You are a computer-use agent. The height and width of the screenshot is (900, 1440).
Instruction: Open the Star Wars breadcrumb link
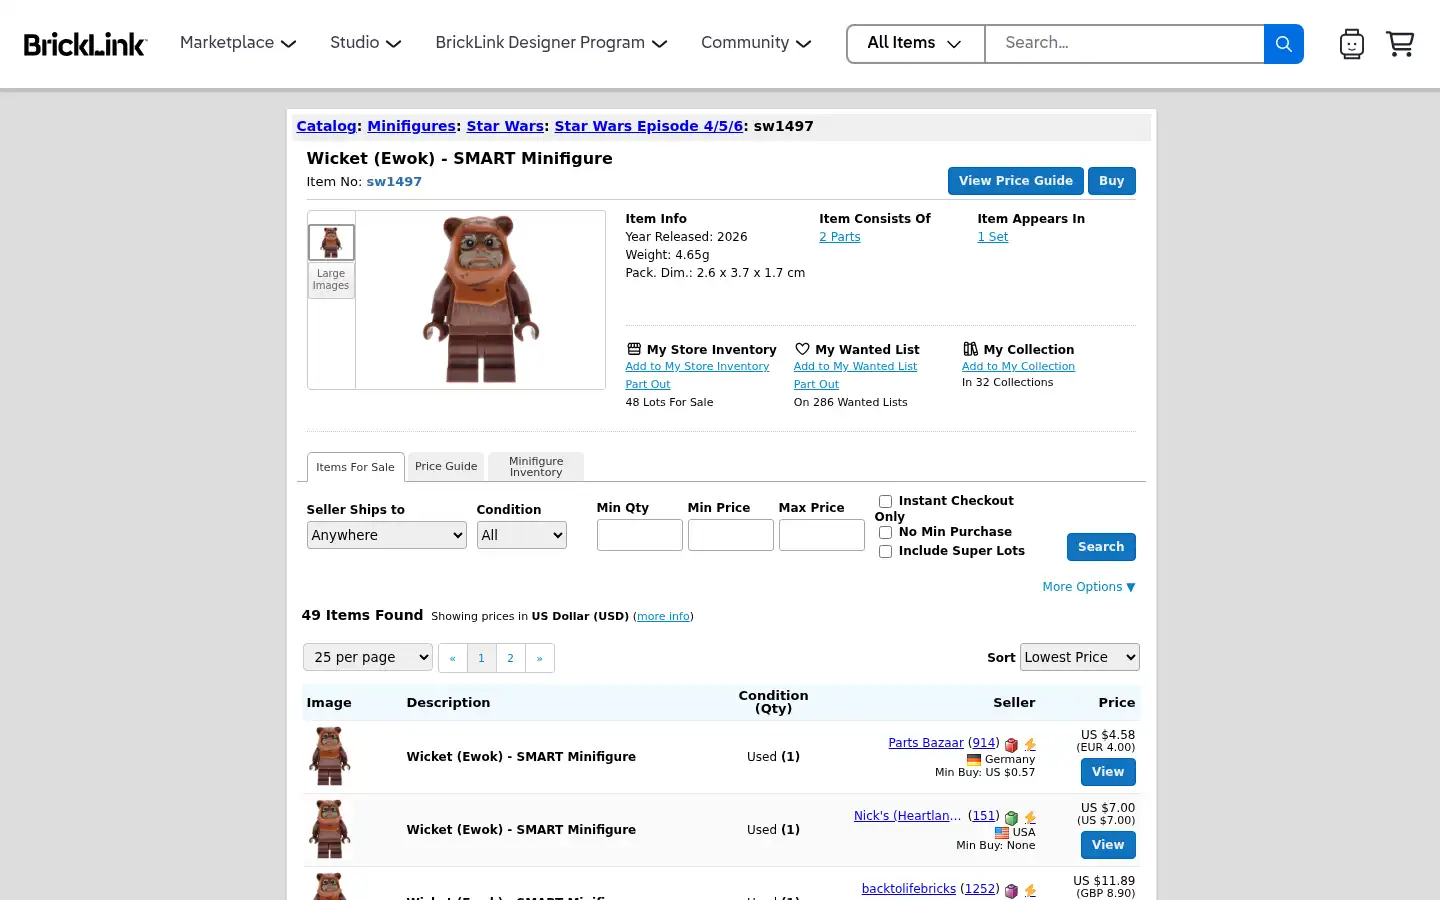tap(505, 126)
